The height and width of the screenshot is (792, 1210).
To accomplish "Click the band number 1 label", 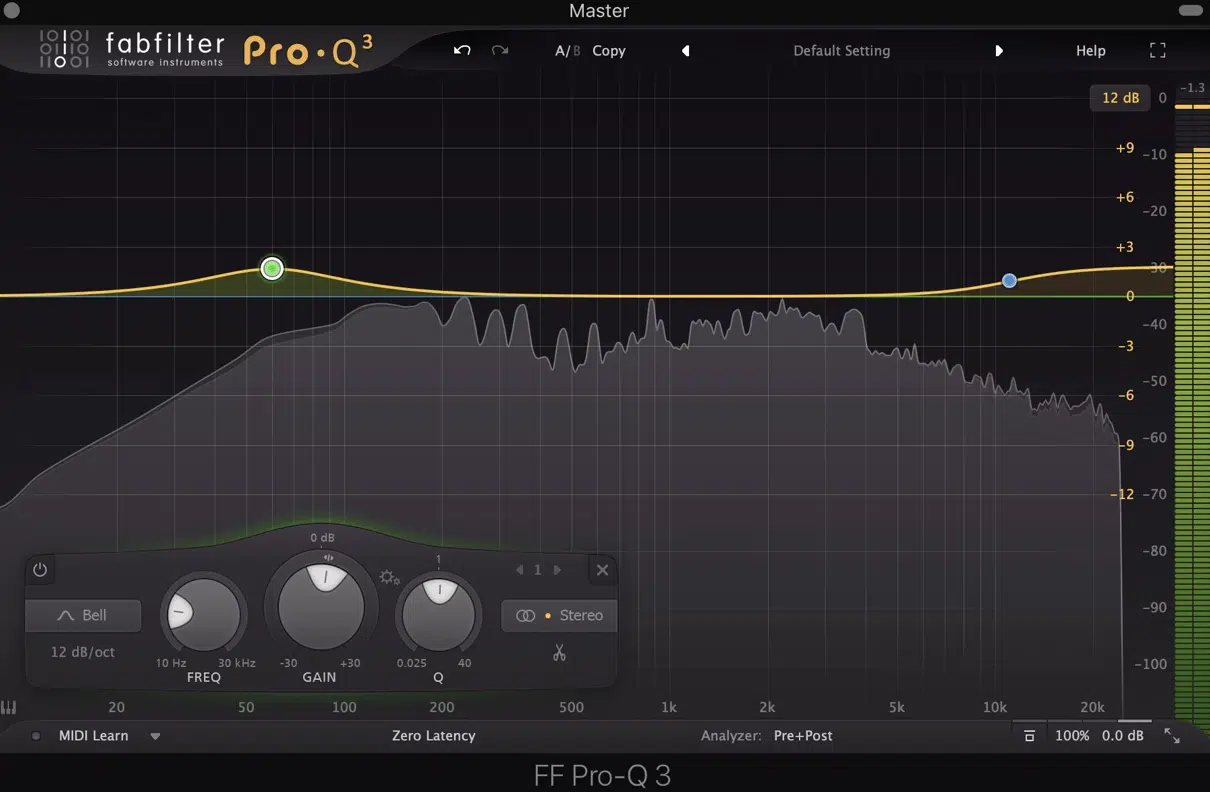I will tap(538, 570).
